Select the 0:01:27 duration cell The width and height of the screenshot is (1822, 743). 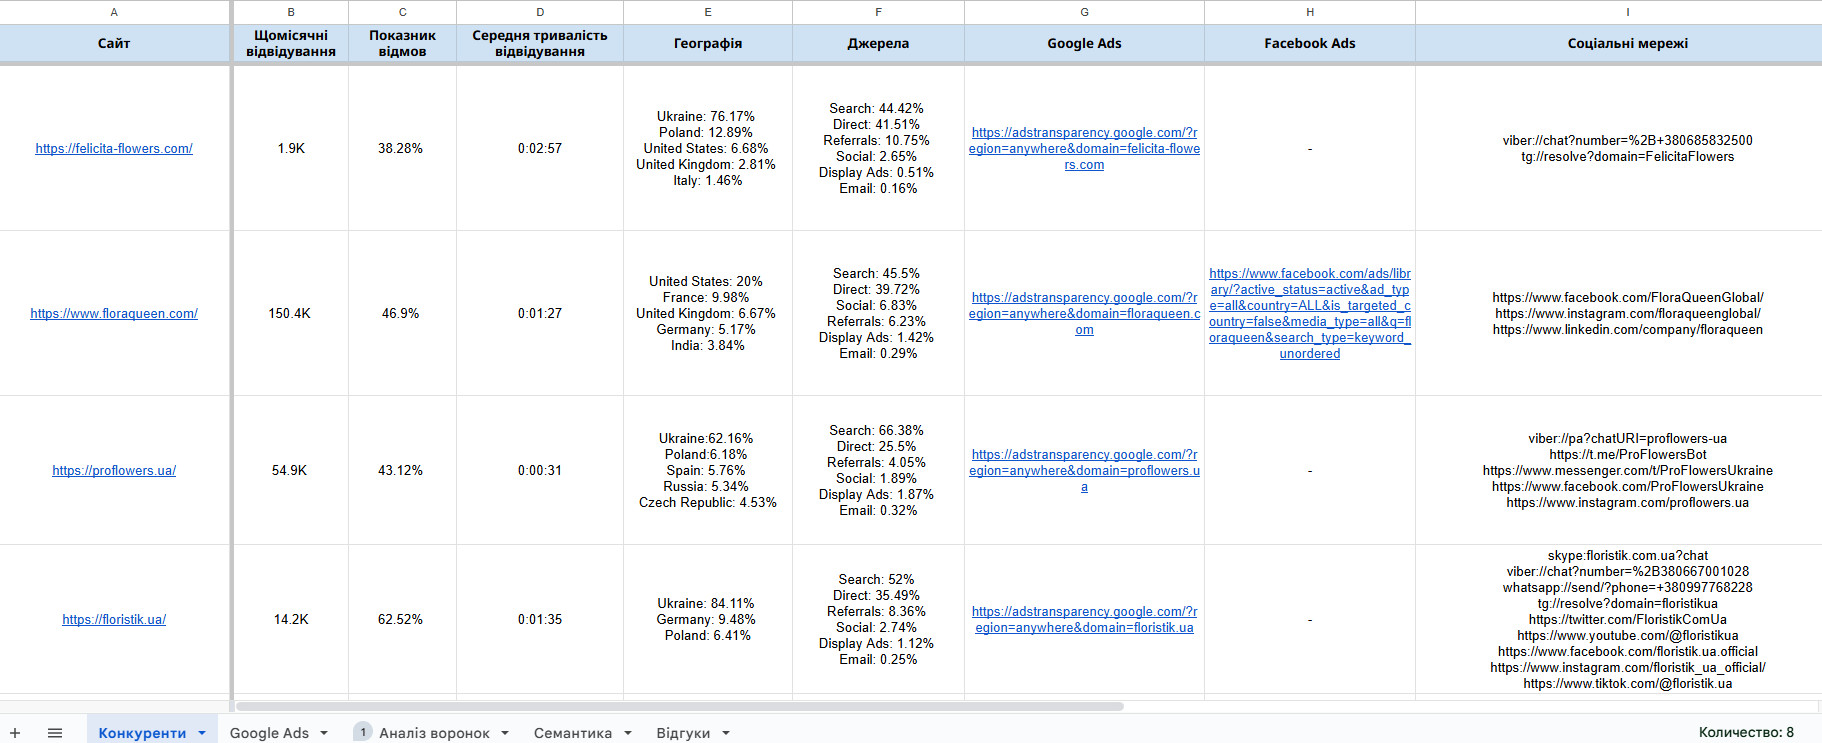(x=540, y=314)
